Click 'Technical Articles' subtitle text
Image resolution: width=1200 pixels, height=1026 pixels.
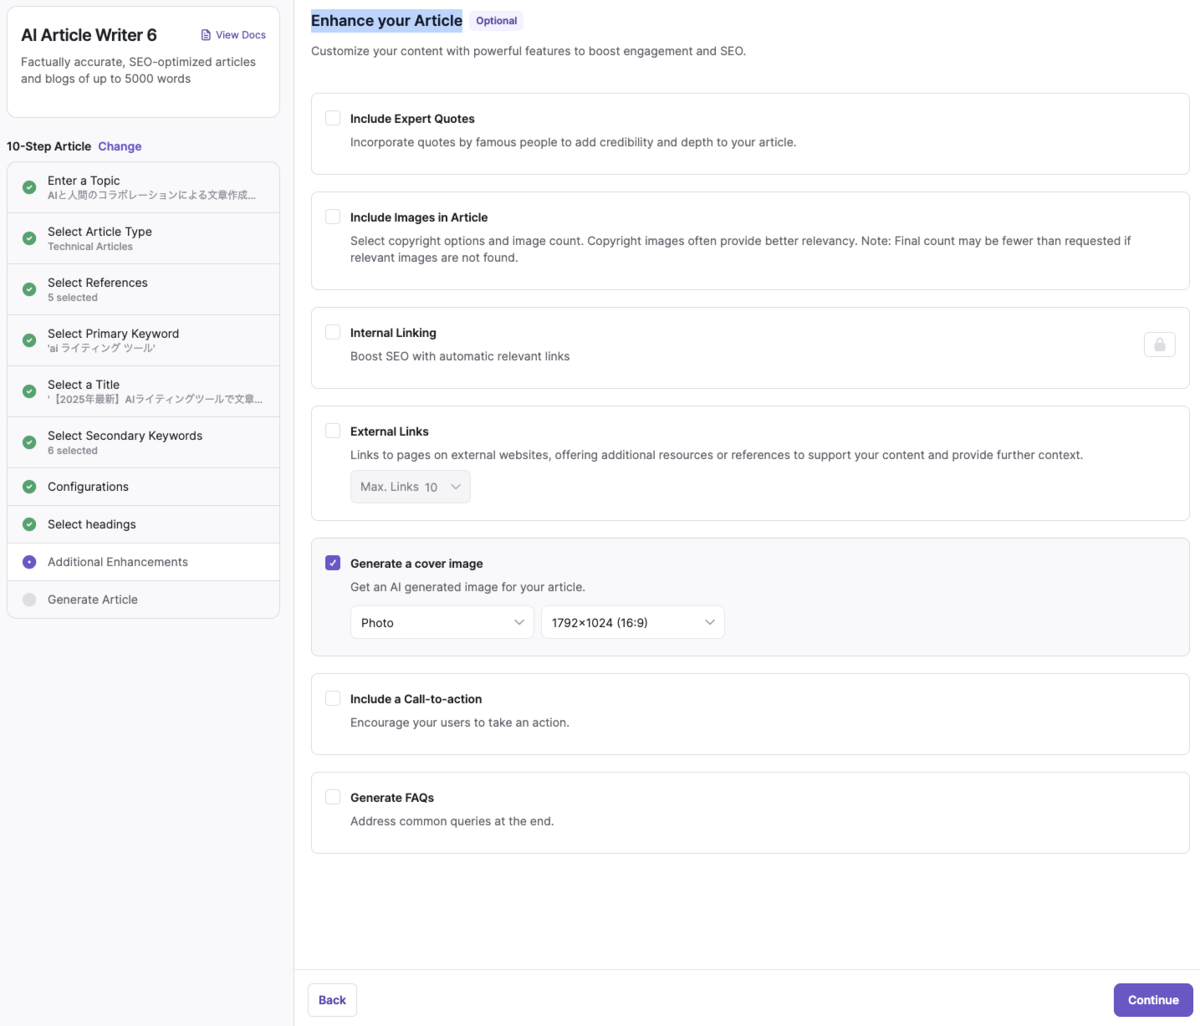[x=90, y=247]
